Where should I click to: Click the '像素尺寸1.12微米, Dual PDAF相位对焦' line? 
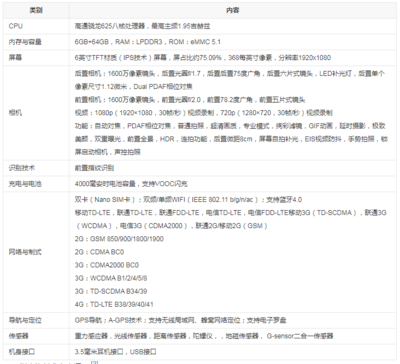[134, 87]
